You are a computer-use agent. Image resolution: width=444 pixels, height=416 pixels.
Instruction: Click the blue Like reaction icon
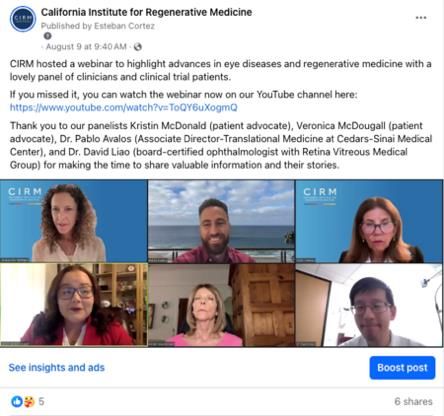(x=17, y=401)
